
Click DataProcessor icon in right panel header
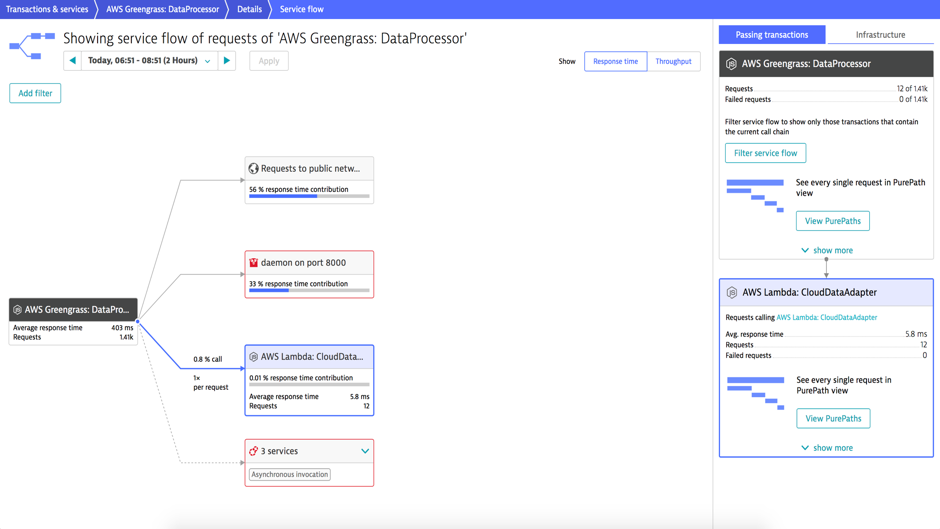pos(731,64)
